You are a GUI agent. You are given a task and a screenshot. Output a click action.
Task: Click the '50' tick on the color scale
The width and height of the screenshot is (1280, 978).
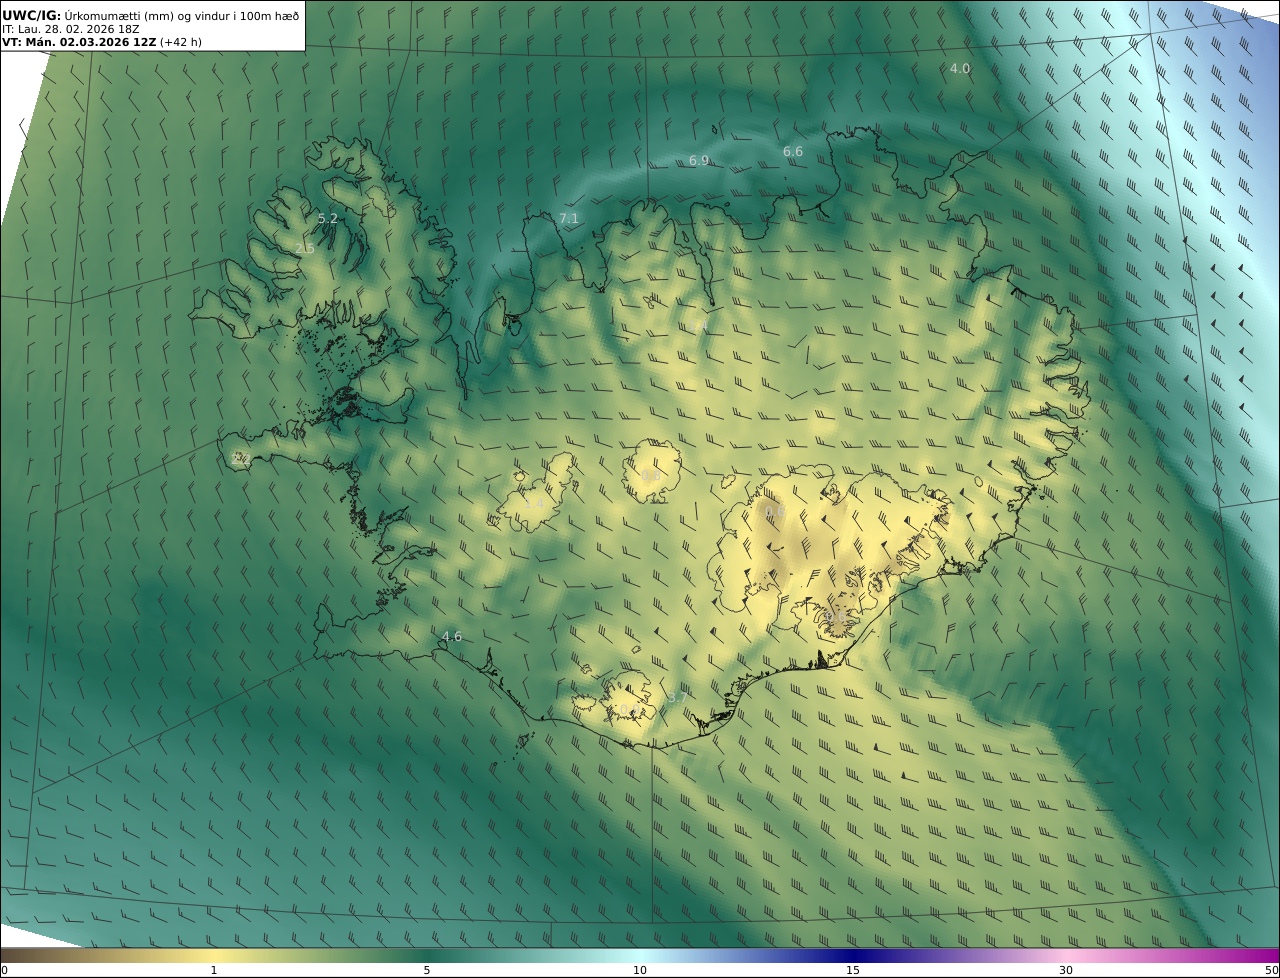[x=1272, y=971]
